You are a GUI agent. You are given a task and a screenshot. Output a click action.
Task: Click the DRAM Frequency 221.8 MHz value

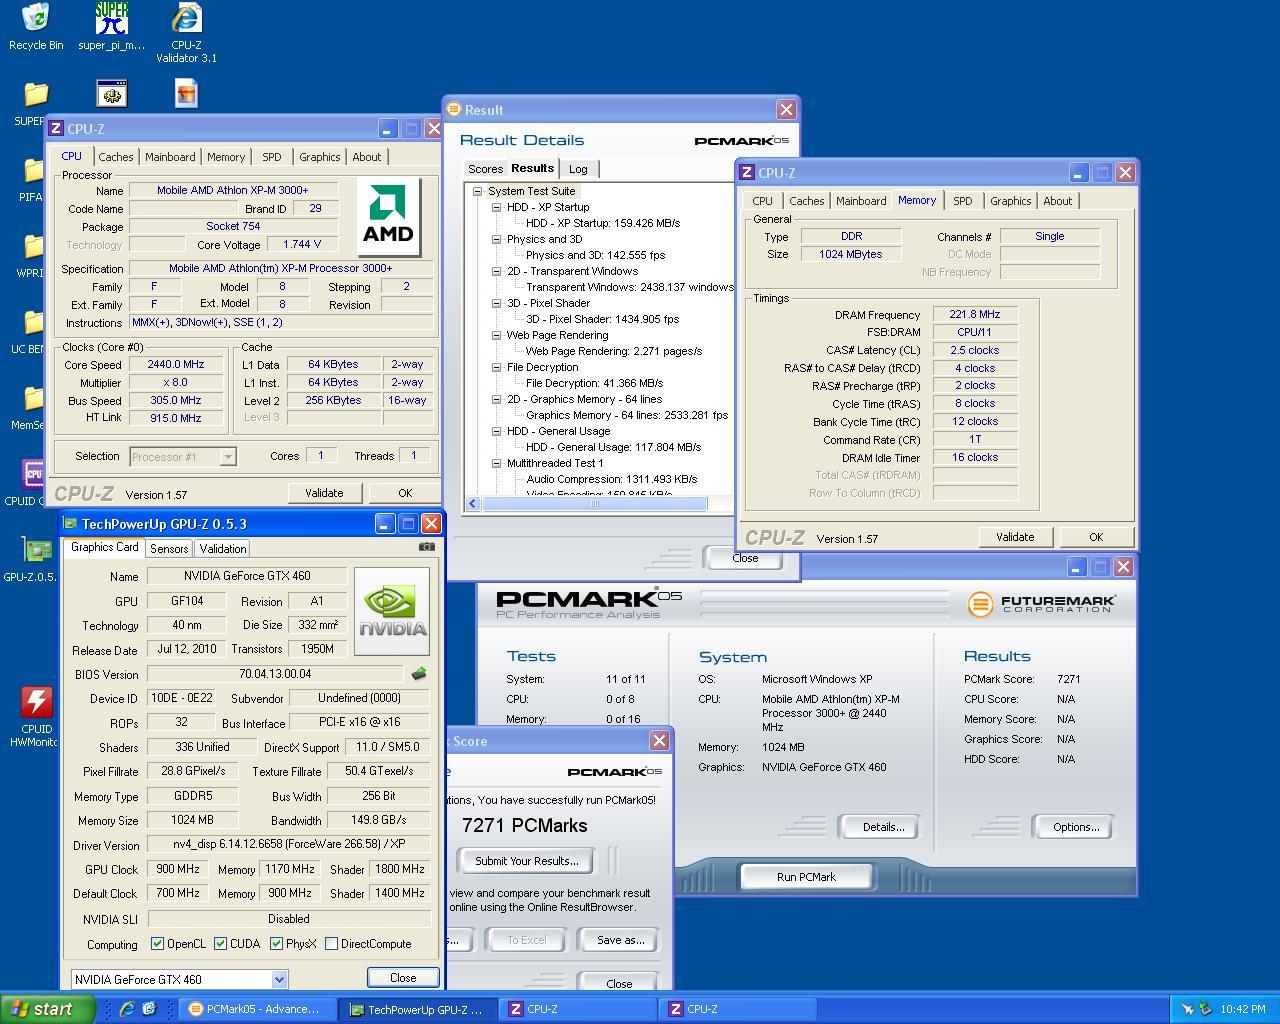click(975, 315)
